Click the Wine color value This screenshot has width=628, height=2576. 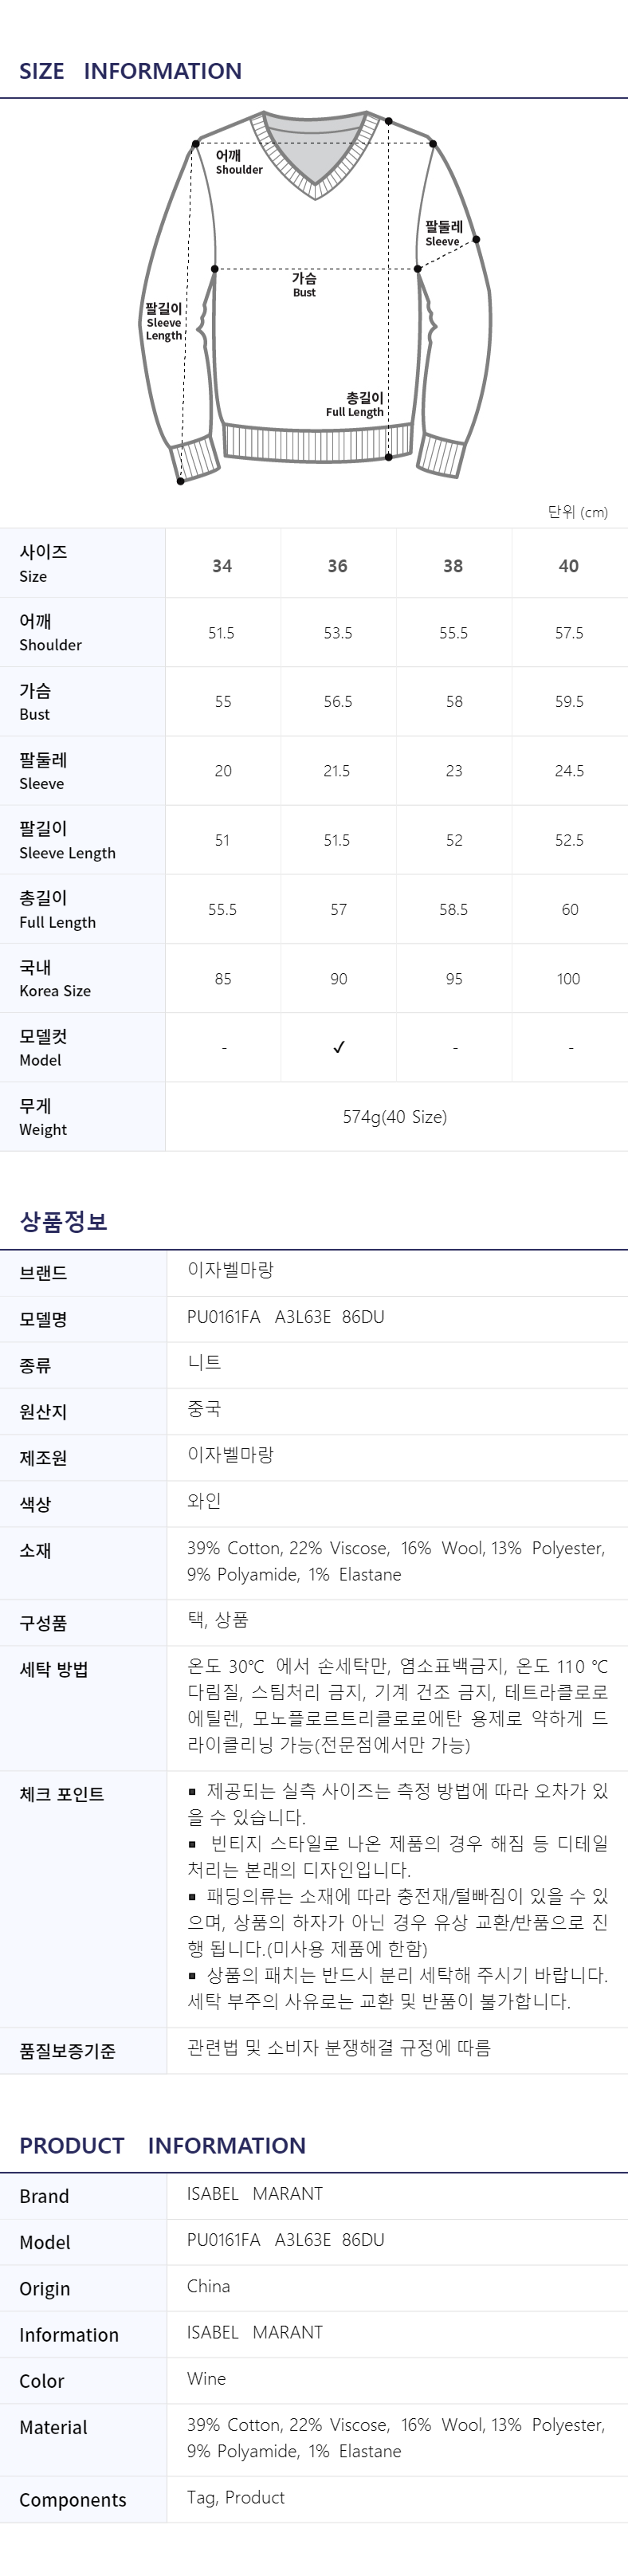206,2378
